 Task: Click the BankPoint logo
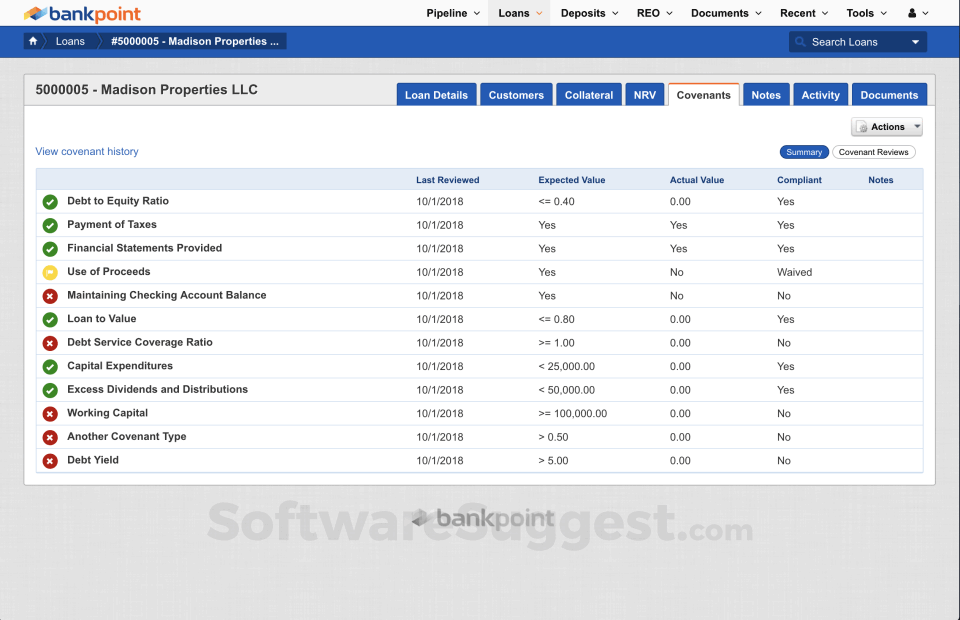pos(82,14)
